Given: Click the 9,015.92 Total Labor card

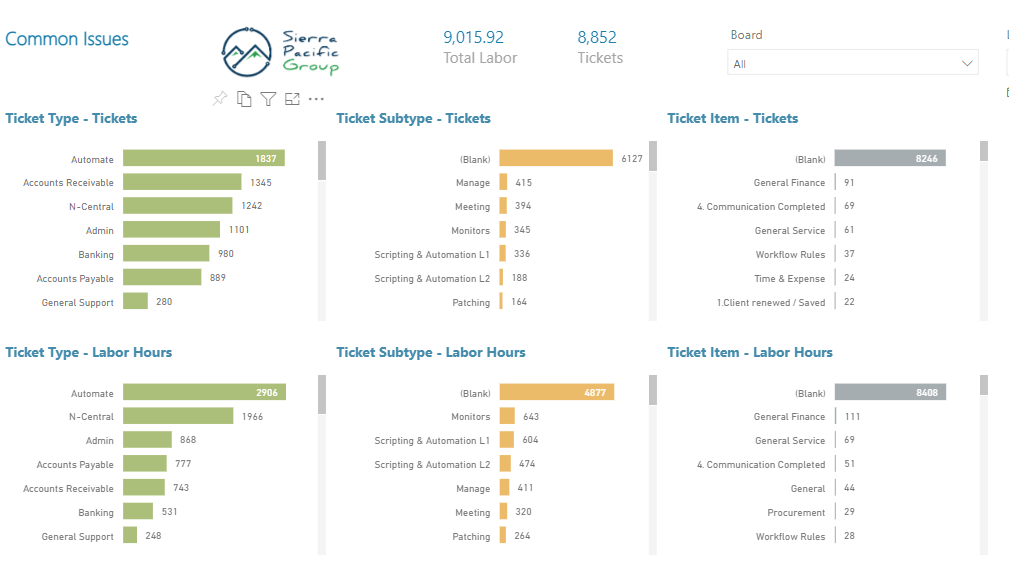Looking at the screenshot, I should coord(480,48).
